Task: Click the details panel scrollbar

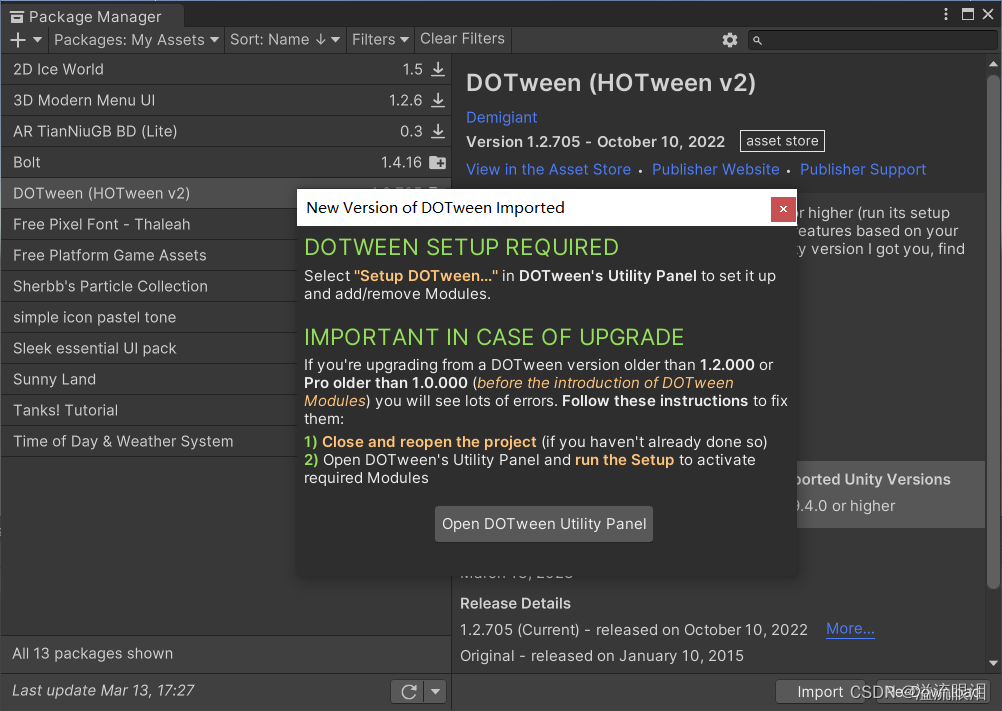Action: pos(992,332)
